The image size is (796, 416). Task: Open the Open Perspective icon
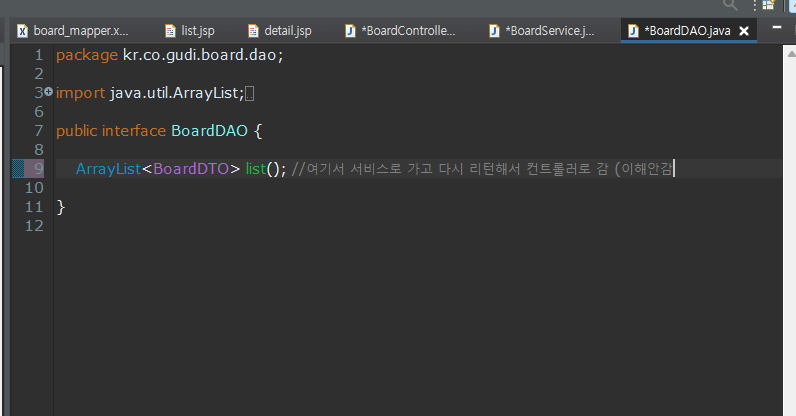coord(769,5)
